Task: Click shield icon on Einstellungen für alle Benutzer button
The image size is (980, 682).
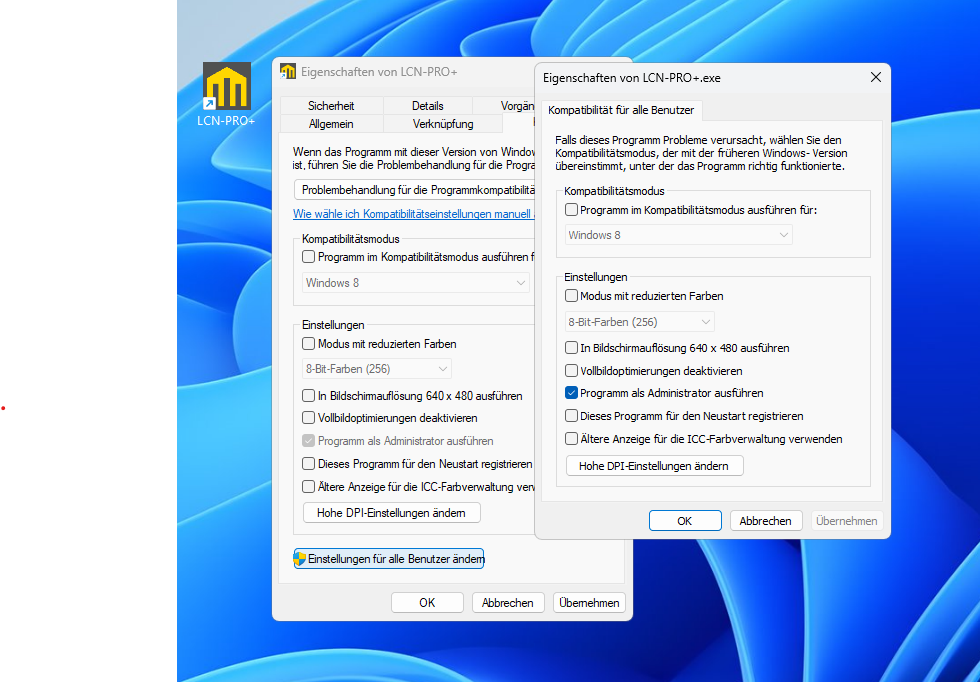Action: [300, 558]
